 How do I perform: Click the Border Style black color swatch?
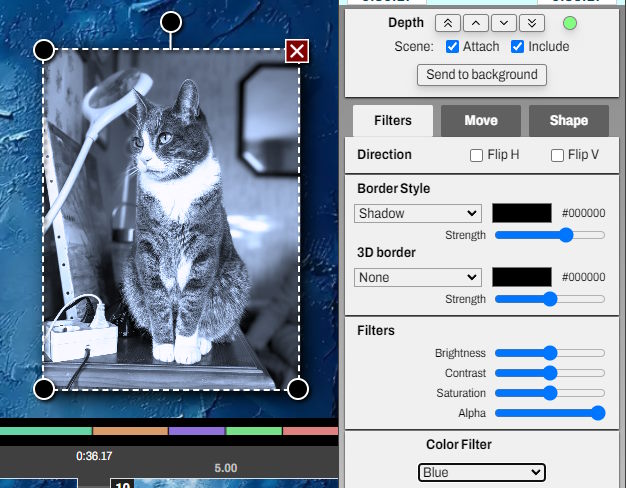point(521,213)
